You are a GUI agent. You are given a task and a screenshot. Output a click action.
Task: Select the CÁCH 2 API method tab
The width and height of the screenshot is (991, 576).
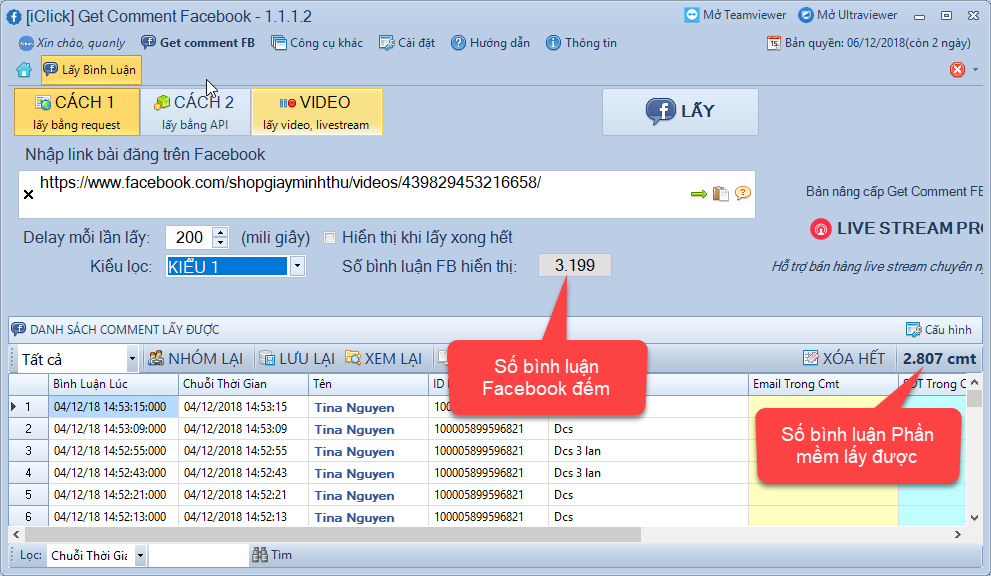coord(195,112)
